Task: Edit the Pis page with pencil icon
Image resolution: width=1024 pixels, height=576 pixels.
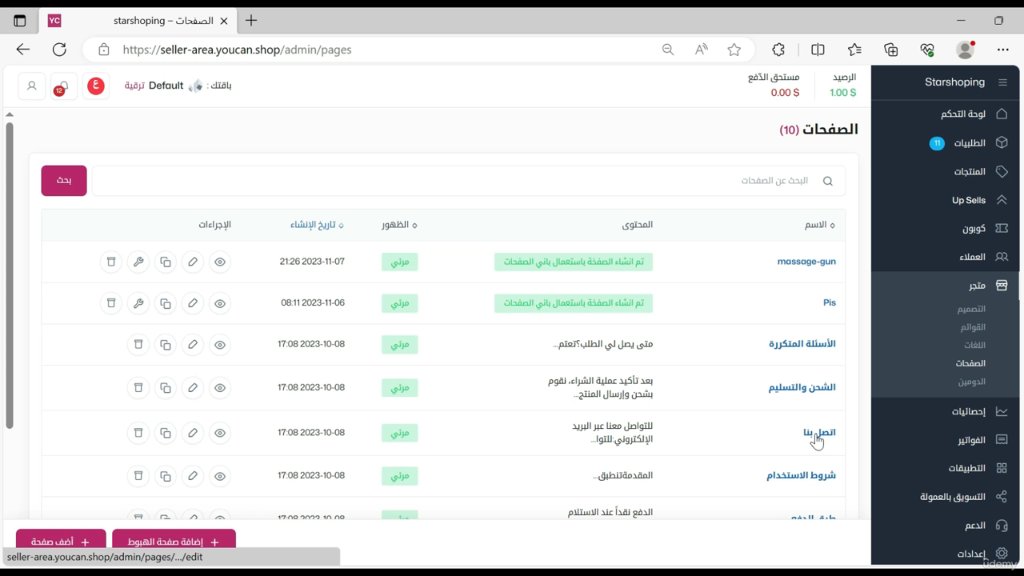Action: [193, 304]
